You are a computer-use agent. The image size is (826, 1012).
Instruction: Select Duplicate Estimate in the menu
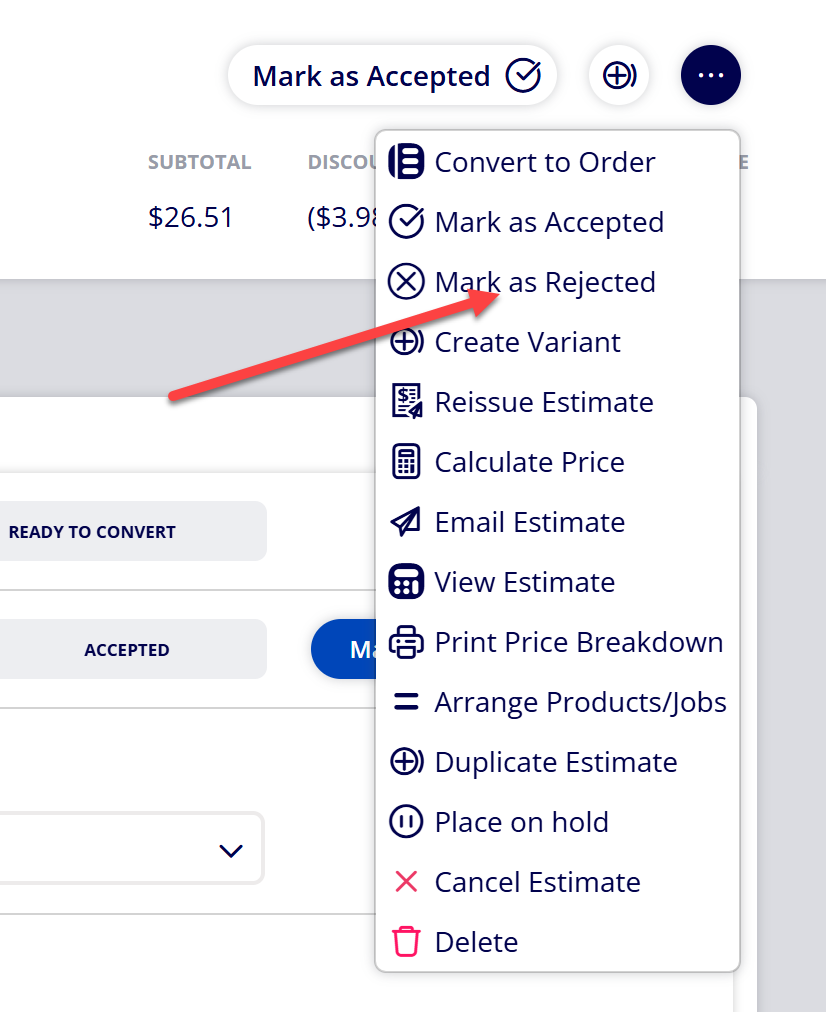point(558,762)
